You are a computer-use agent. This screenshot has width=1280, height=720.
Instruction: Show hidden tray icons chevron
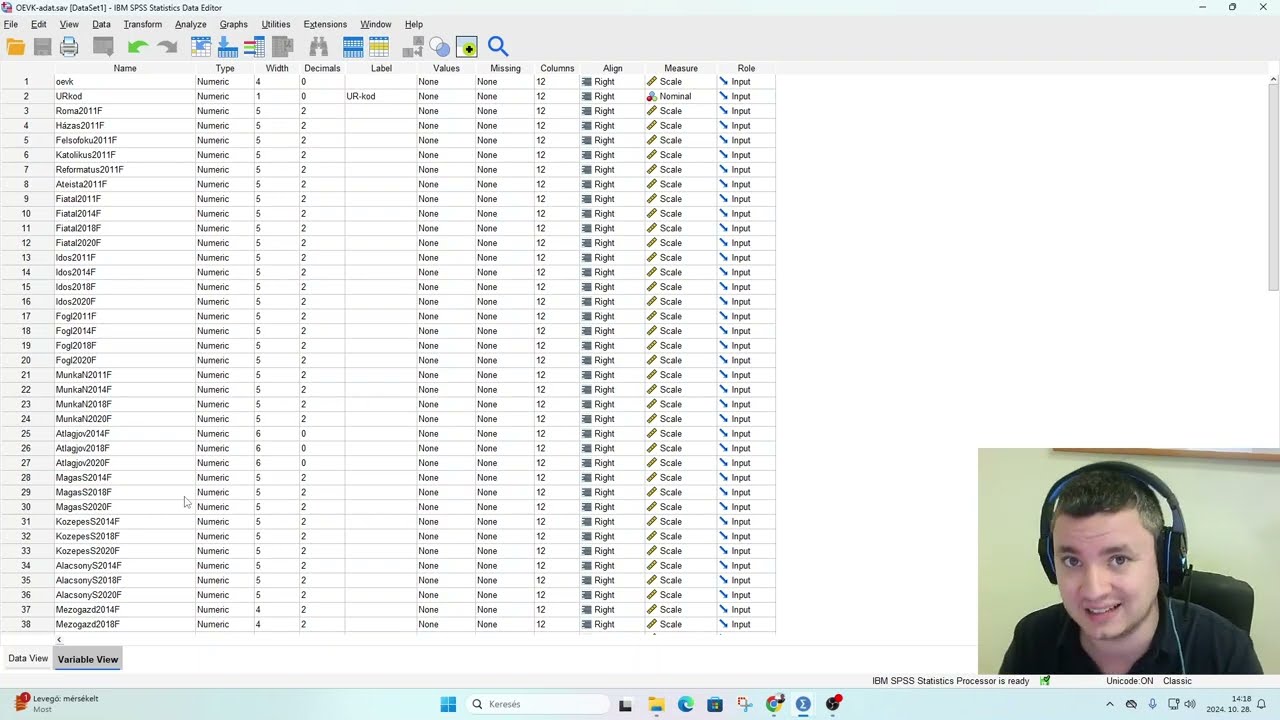(1109, 704)
